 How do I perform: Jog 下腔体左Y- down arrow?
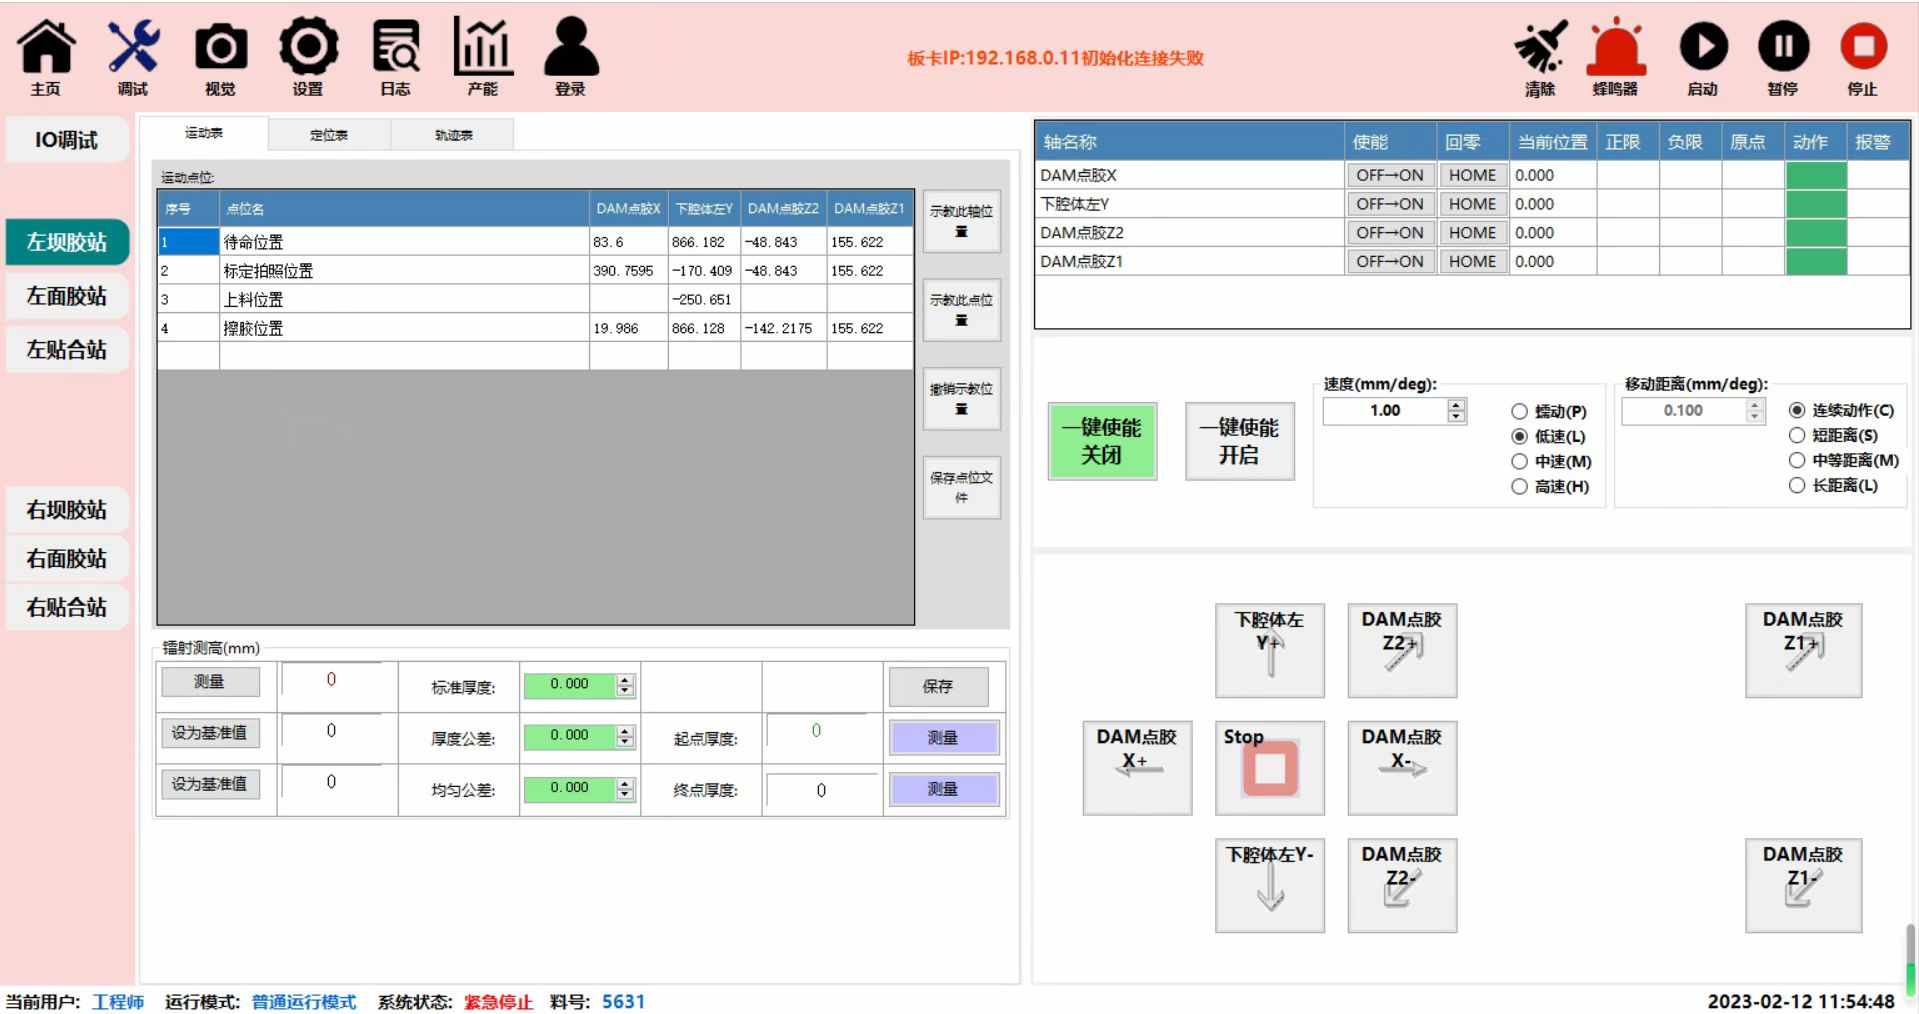pos(1270,885)
